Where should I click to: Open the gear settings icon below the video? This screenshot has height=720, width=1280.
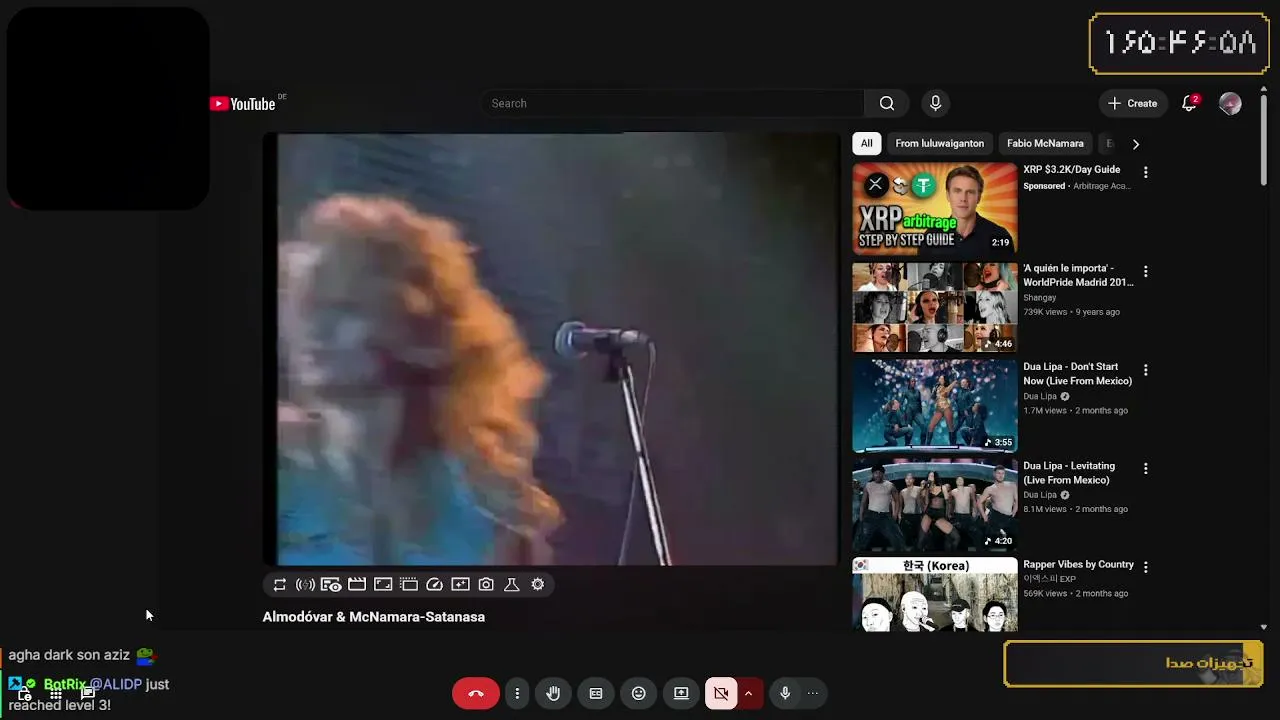point(538,584)
